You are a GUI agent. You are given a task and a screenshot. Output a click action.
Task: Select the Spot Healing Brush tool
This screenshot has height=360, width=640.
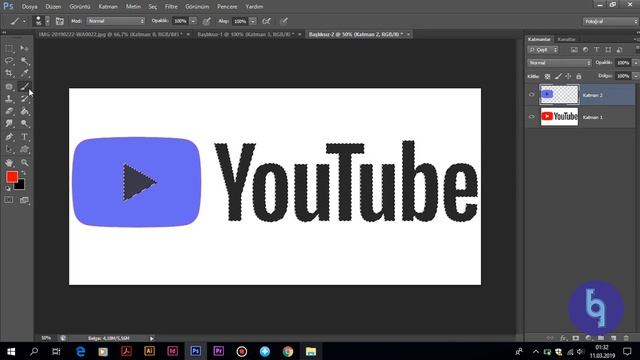click(x=9, y=87)
